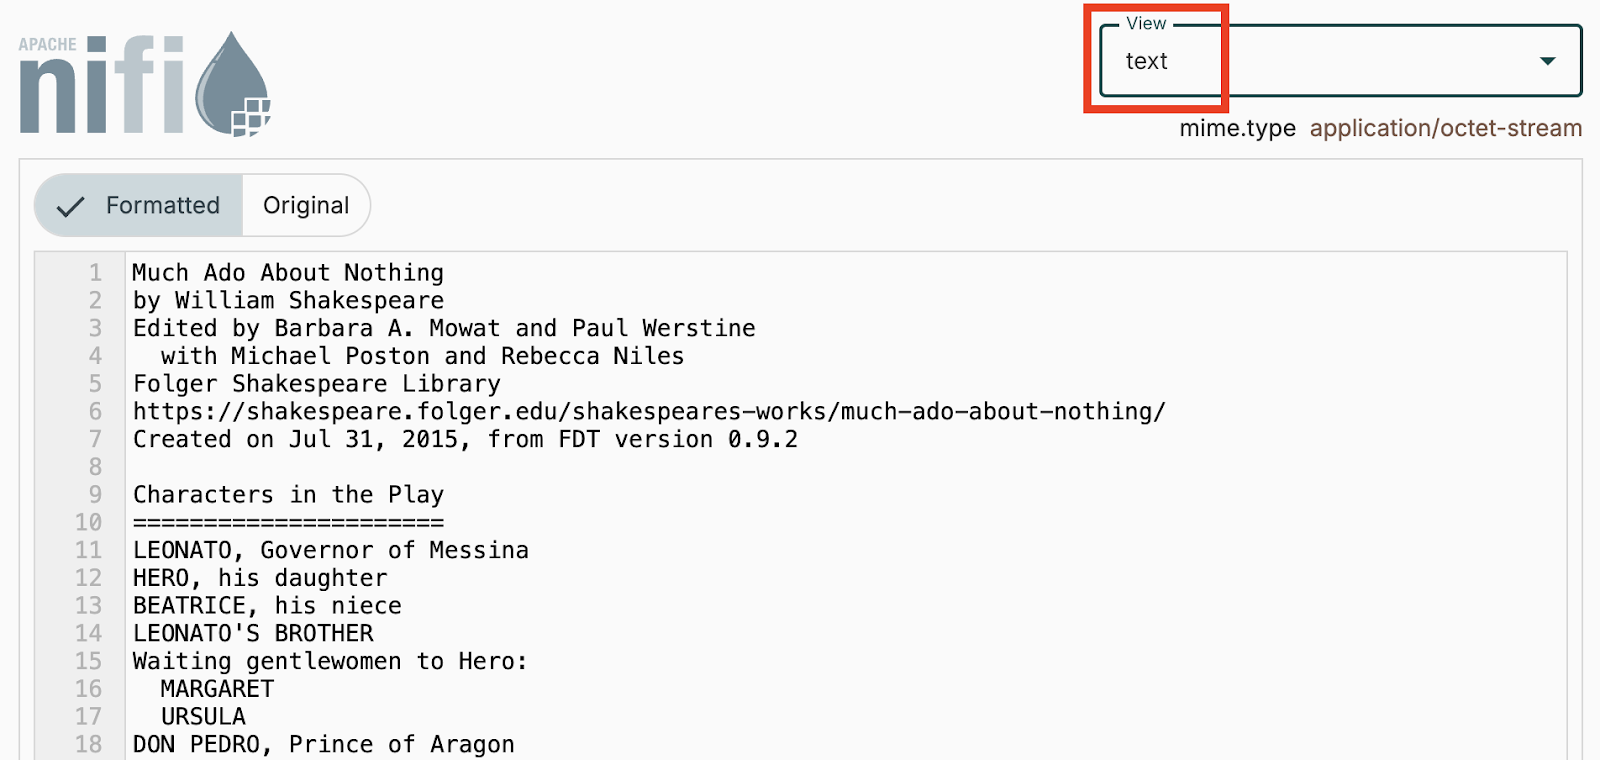This screenshot has height=760, width=1600.
Task: Click the "Characters in the Play" heading
Action: click(x=288, y=495)
